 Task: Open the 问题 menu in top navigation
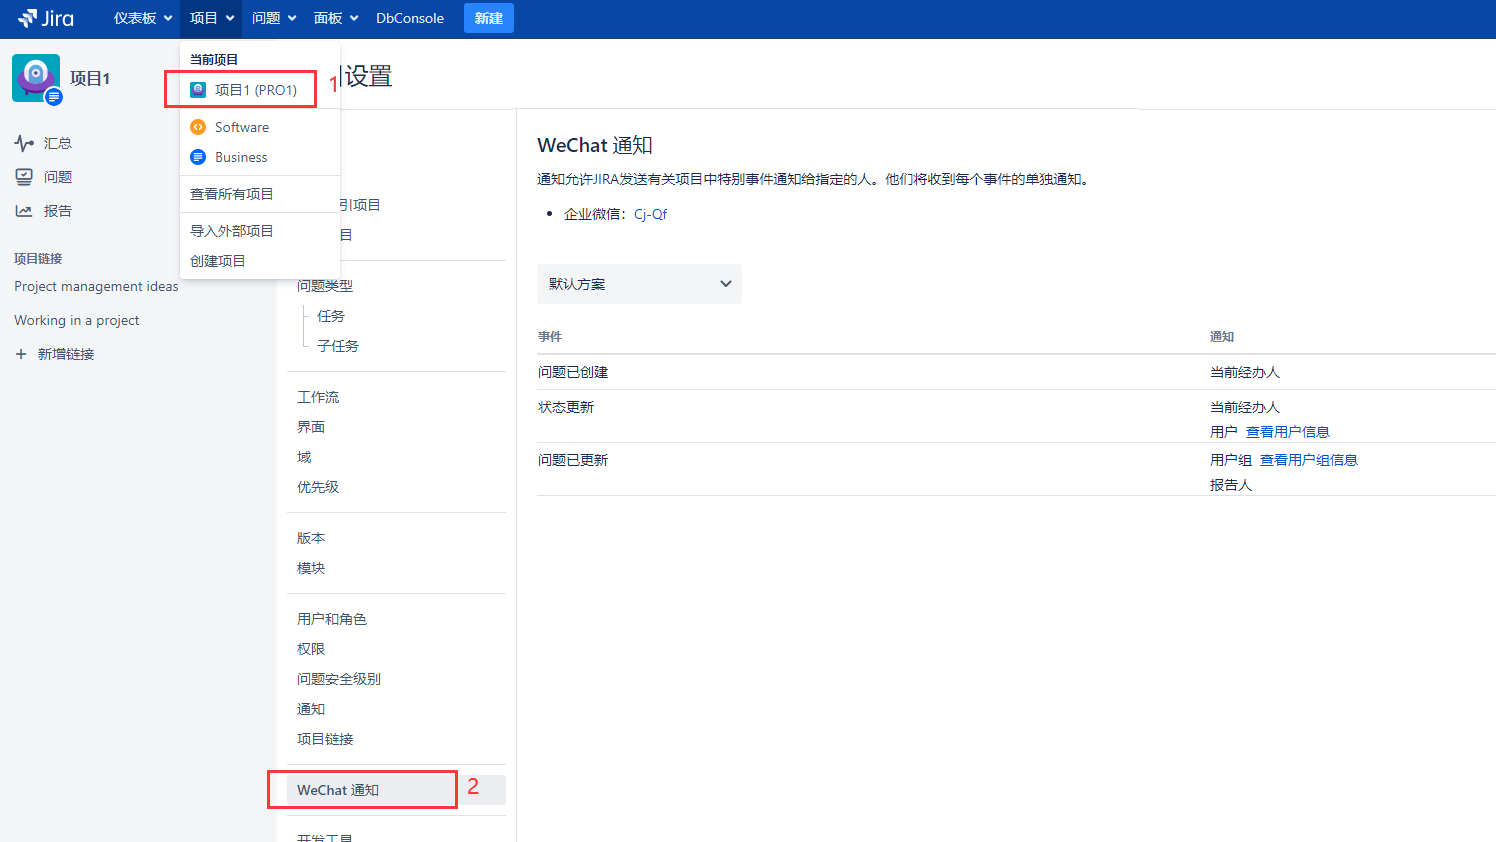tap(273, 18)
